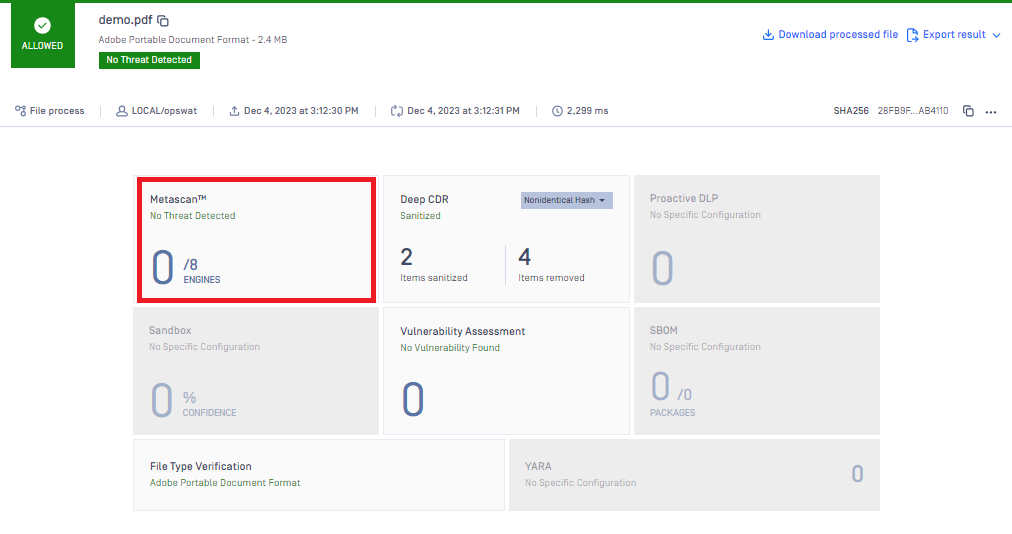
Task: Click the Sandbox confidence card
Action: click(x=256, y=370)
